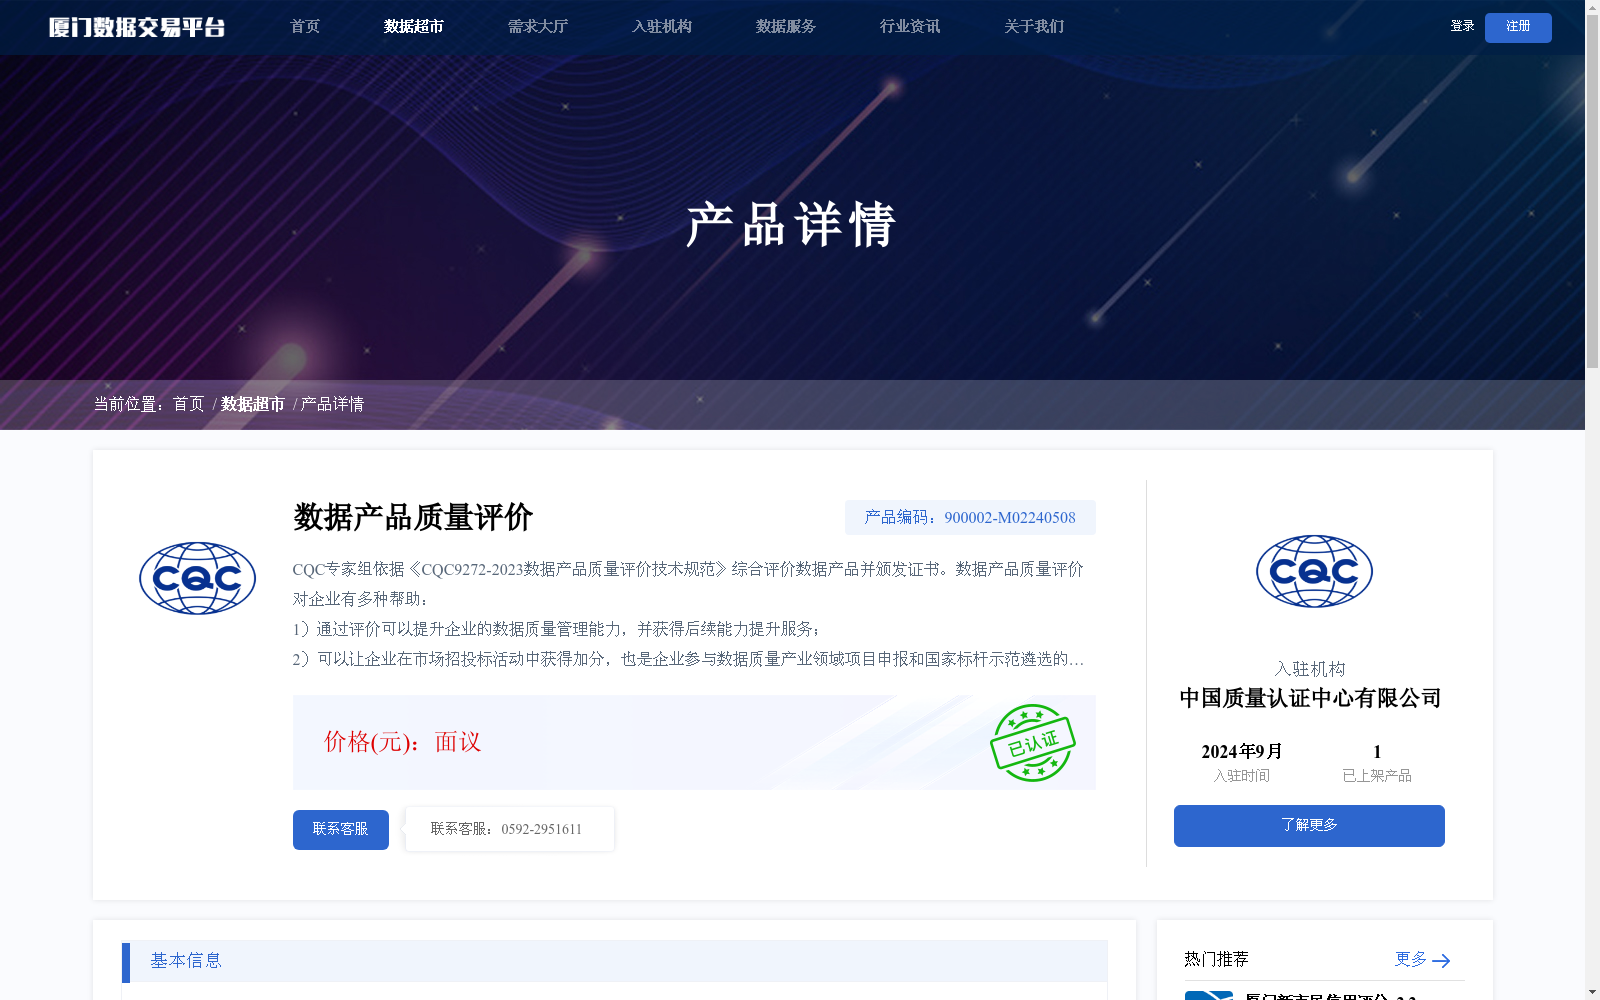Click the arrow icon next to 更多

(1441, 961)
